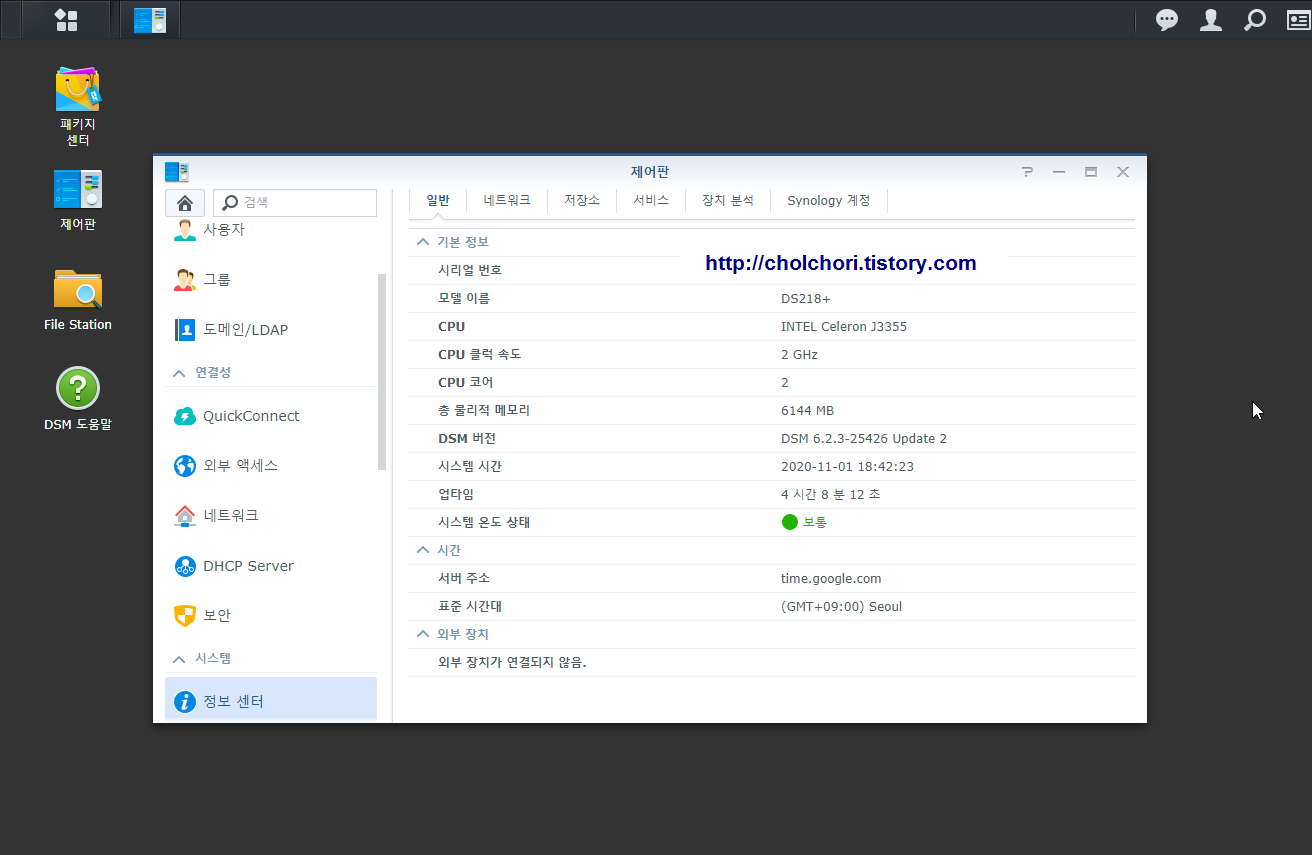Image resolution: width=1312 pixels, height=855 pixels.
Task: Open the notifications chat bubble icon
Action: (1166, 20)
